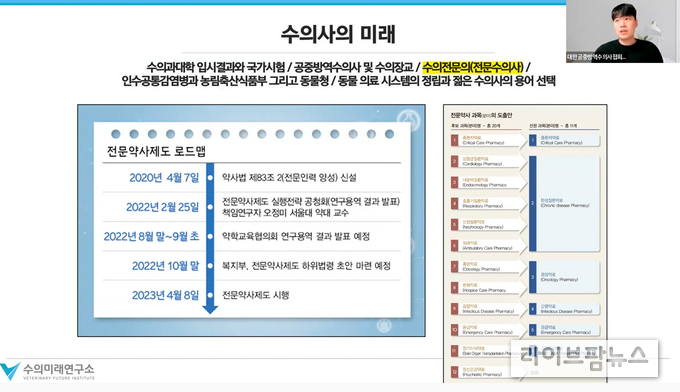Select the yellow highlighted '수의전문의(전문수의사)' text
The width and height of the screenshot is (680, 392).
point(473,67)
